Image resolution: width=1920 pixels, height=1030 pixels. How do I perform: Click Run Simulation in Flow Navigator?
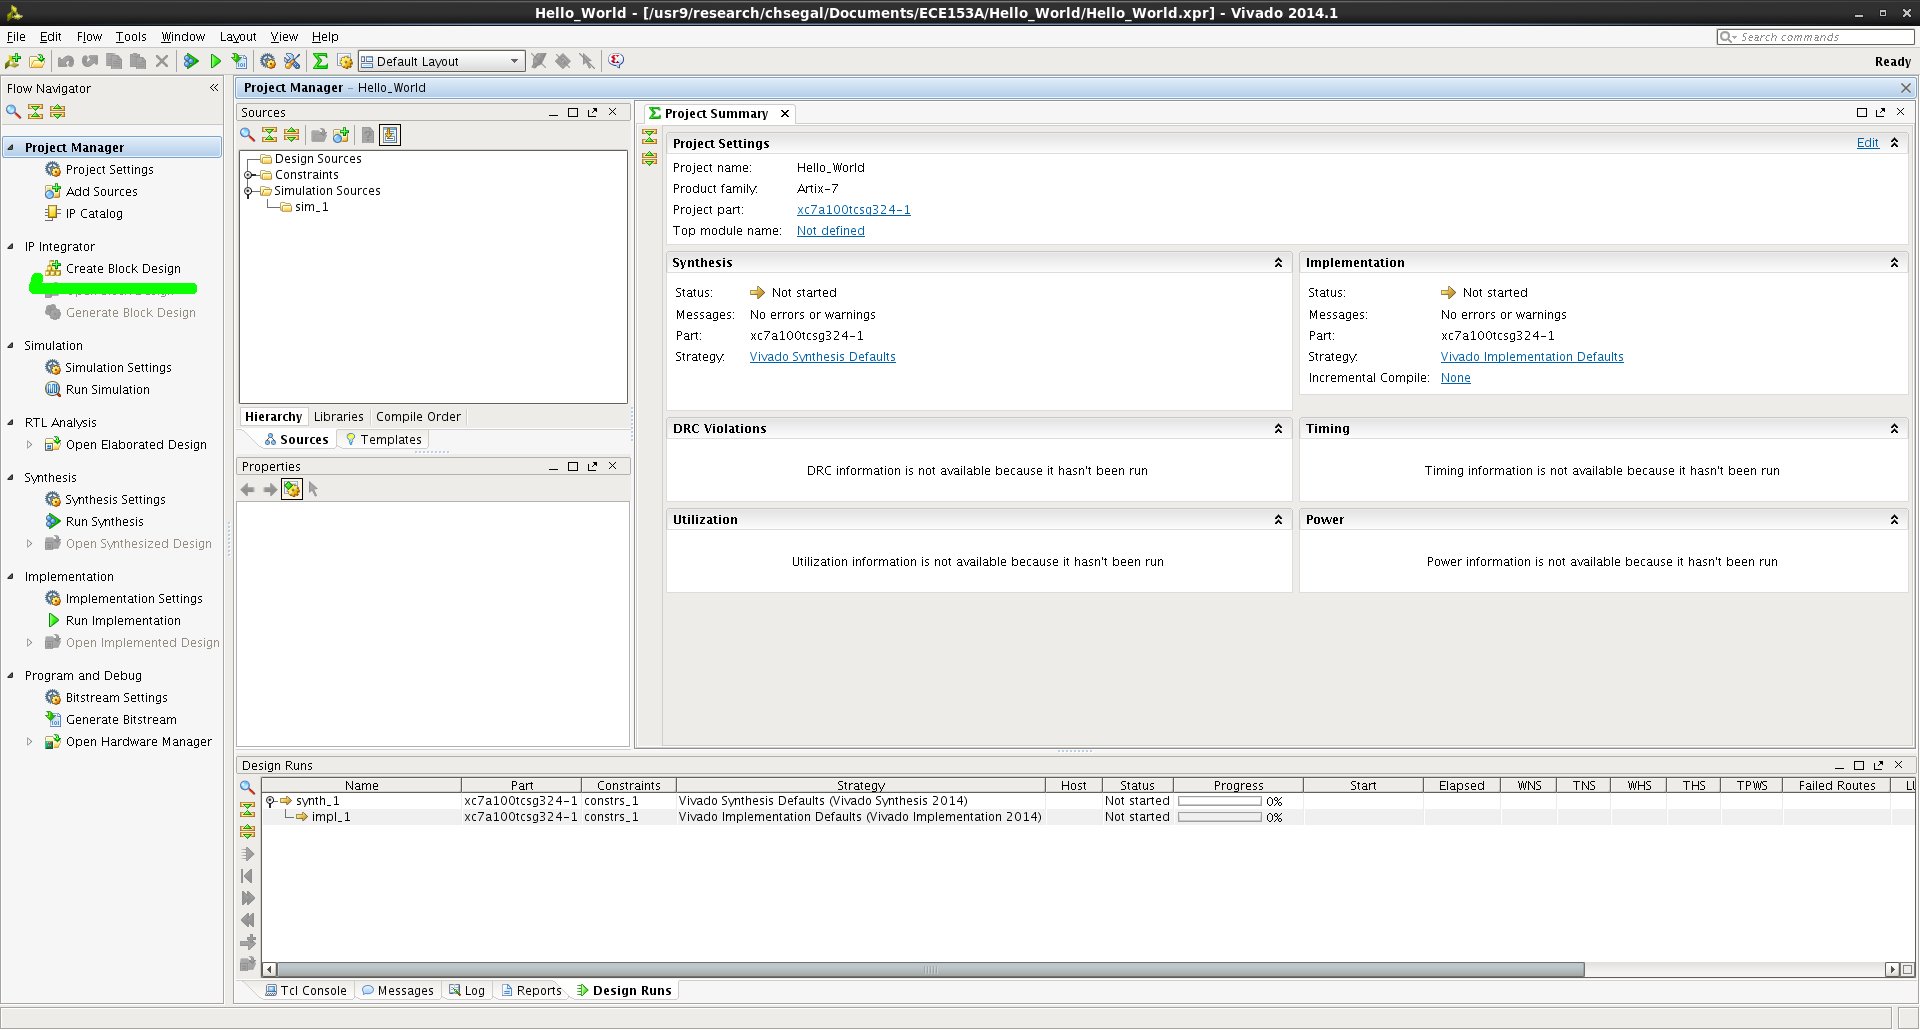pos(107,390)
